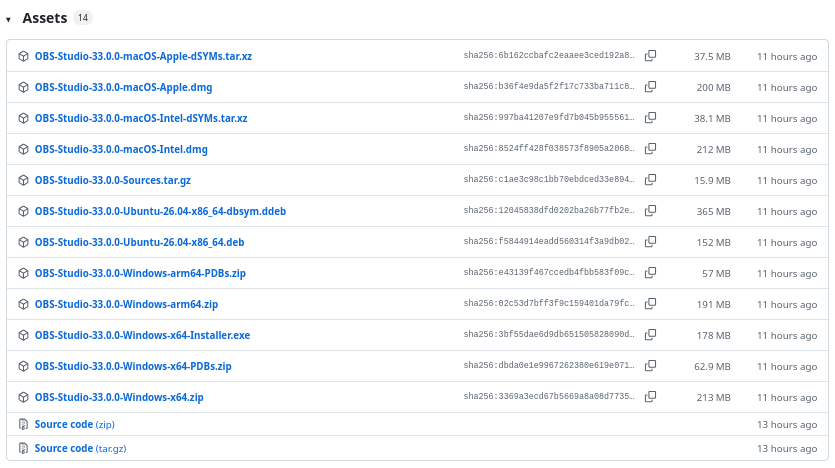This screenshot has width=835, height=468.
Task: Download OBS-Studio-33.0.0-Windows-arm64.zip
Action: (126, 304)
